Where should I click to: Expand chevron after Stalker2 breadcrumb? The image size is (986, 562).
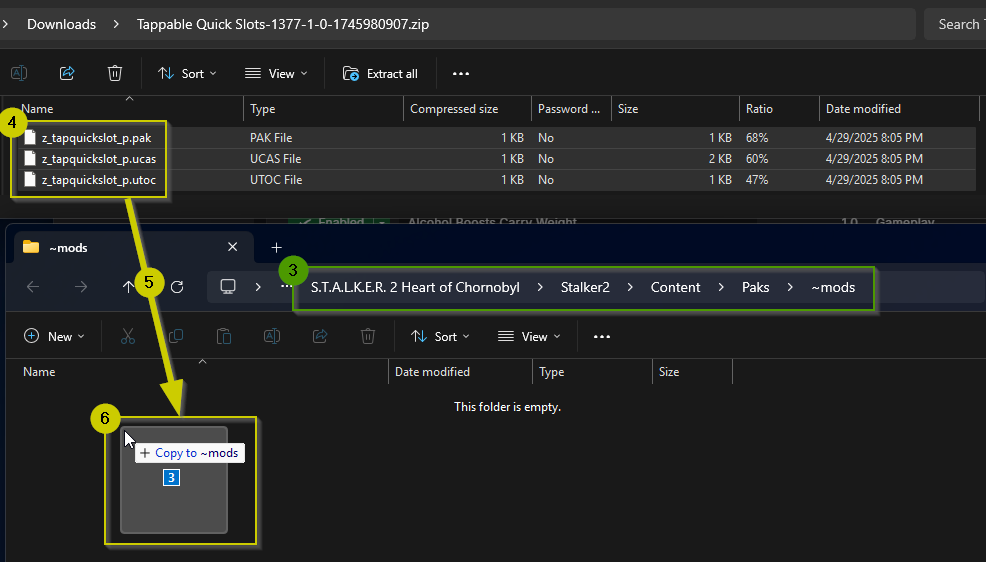pyautogui.click(x=630, y=287)
